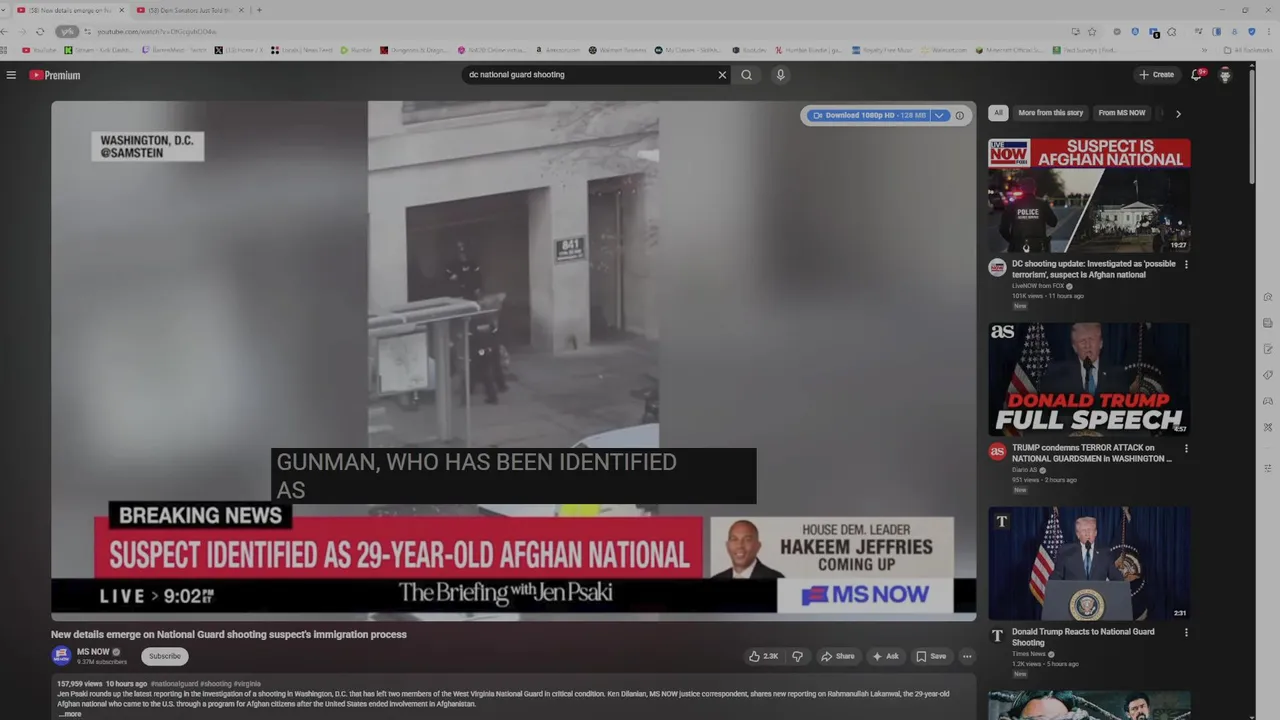The width and height of the screenshot is (1280, 720).
Task: Switch to Dem Senators browser tab
Action: (190, 10)
